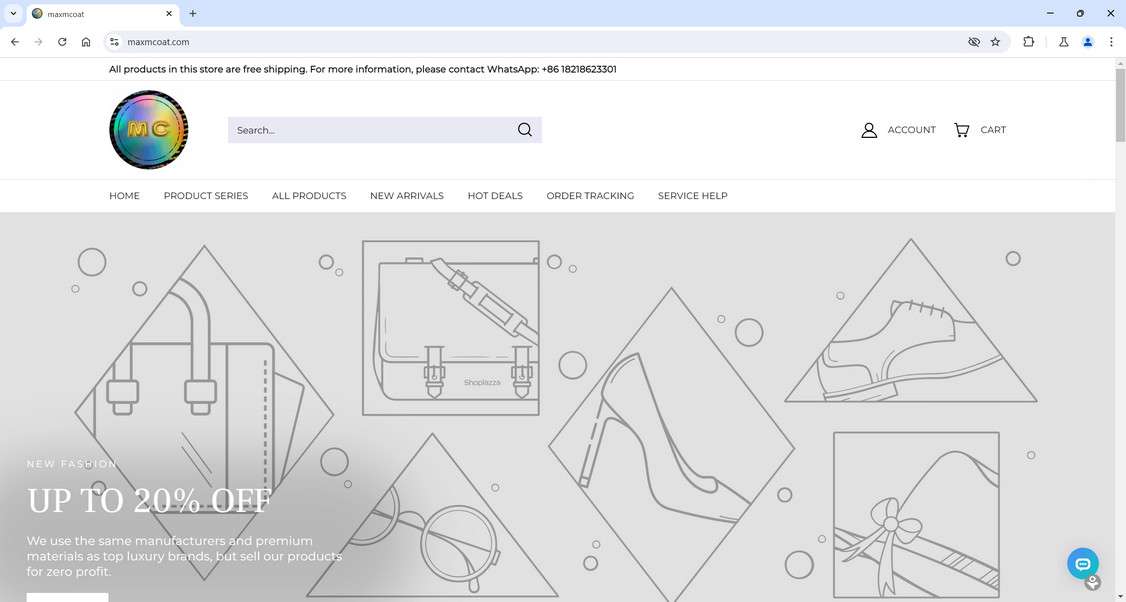Open the shopping cart icon

[x=962, y=130]
